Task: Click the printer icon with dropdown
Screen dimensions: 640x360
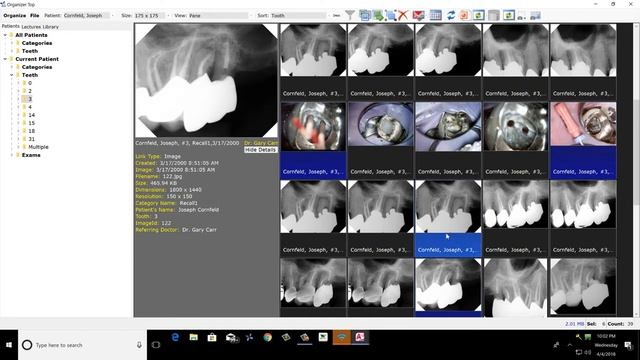Action: (x=522, y=16)
